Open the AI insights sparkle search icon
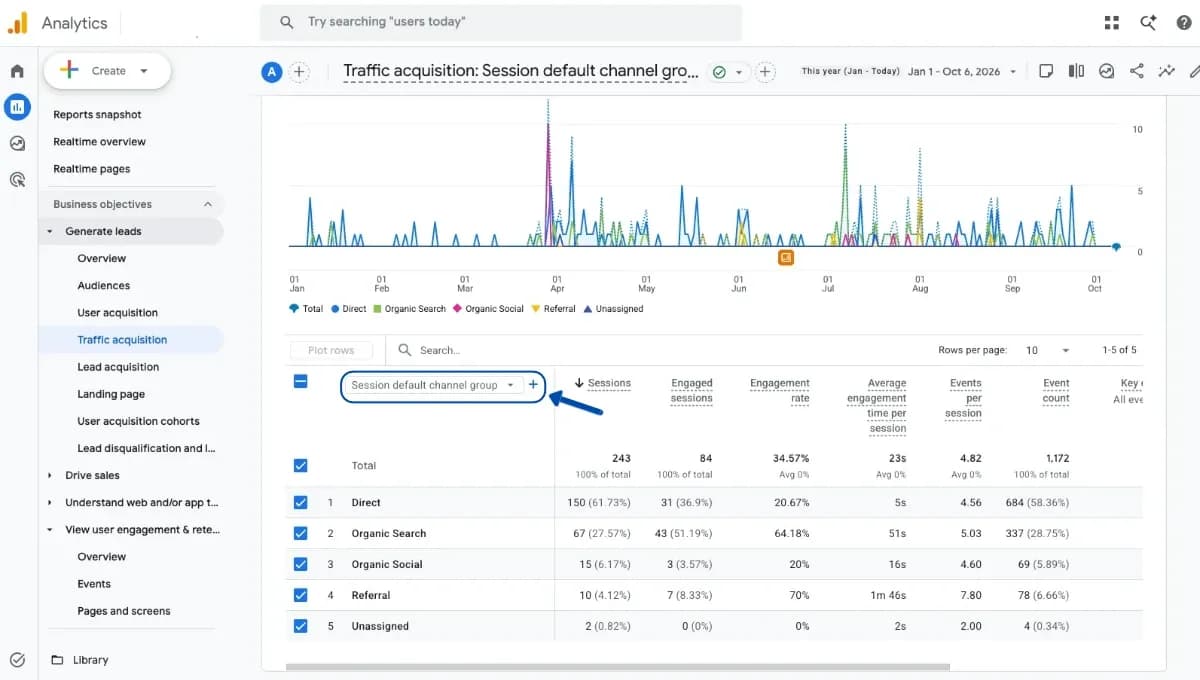Screen dimensions: 1200x680 click(x=1148, y=22)
